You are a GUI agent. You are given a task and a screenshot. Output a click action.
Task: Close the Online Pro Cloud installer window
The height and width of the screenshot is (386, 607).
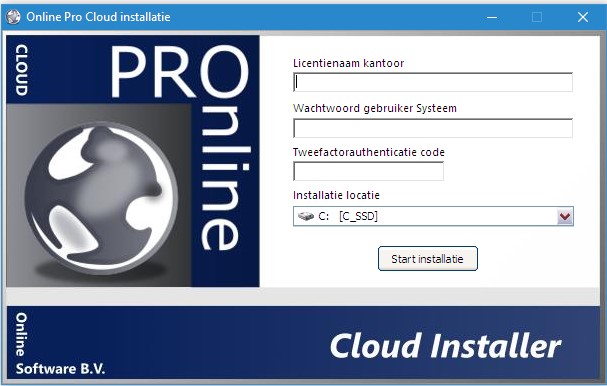click(x=583, y=17)
